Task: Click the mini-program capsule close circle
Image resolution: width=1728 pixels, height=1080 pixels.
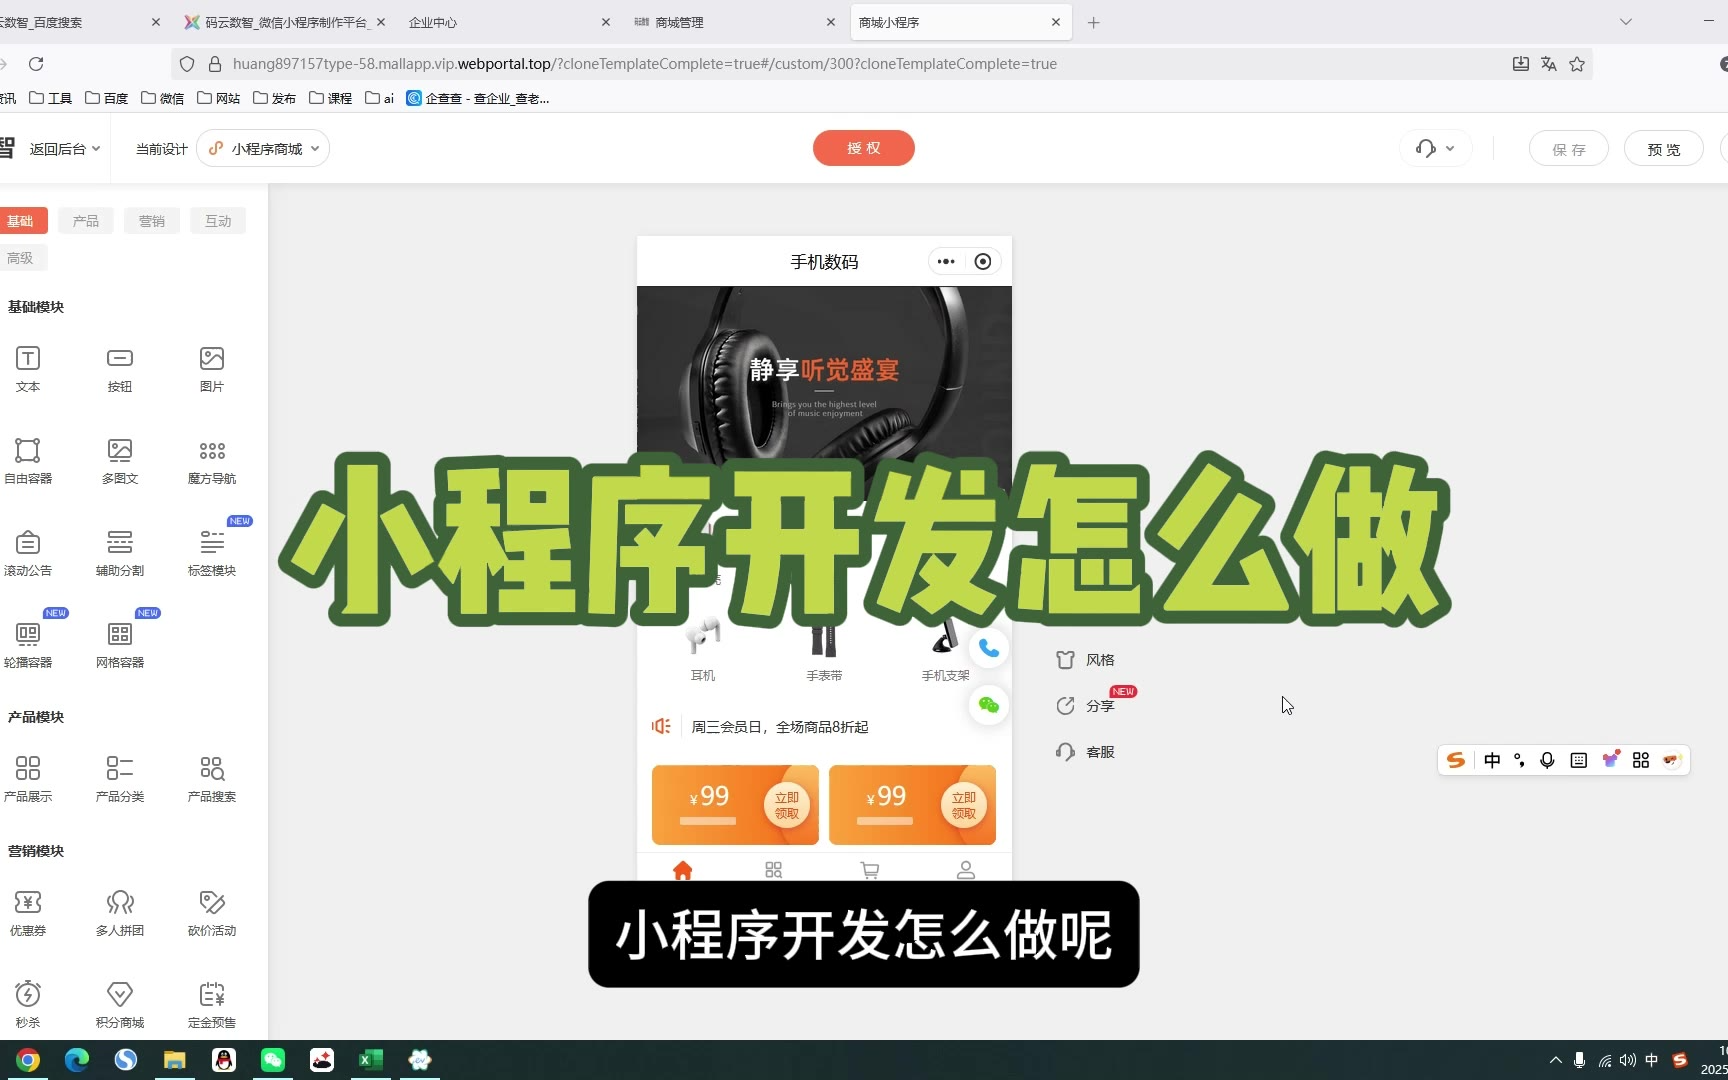Action: (x=983, y=262)
